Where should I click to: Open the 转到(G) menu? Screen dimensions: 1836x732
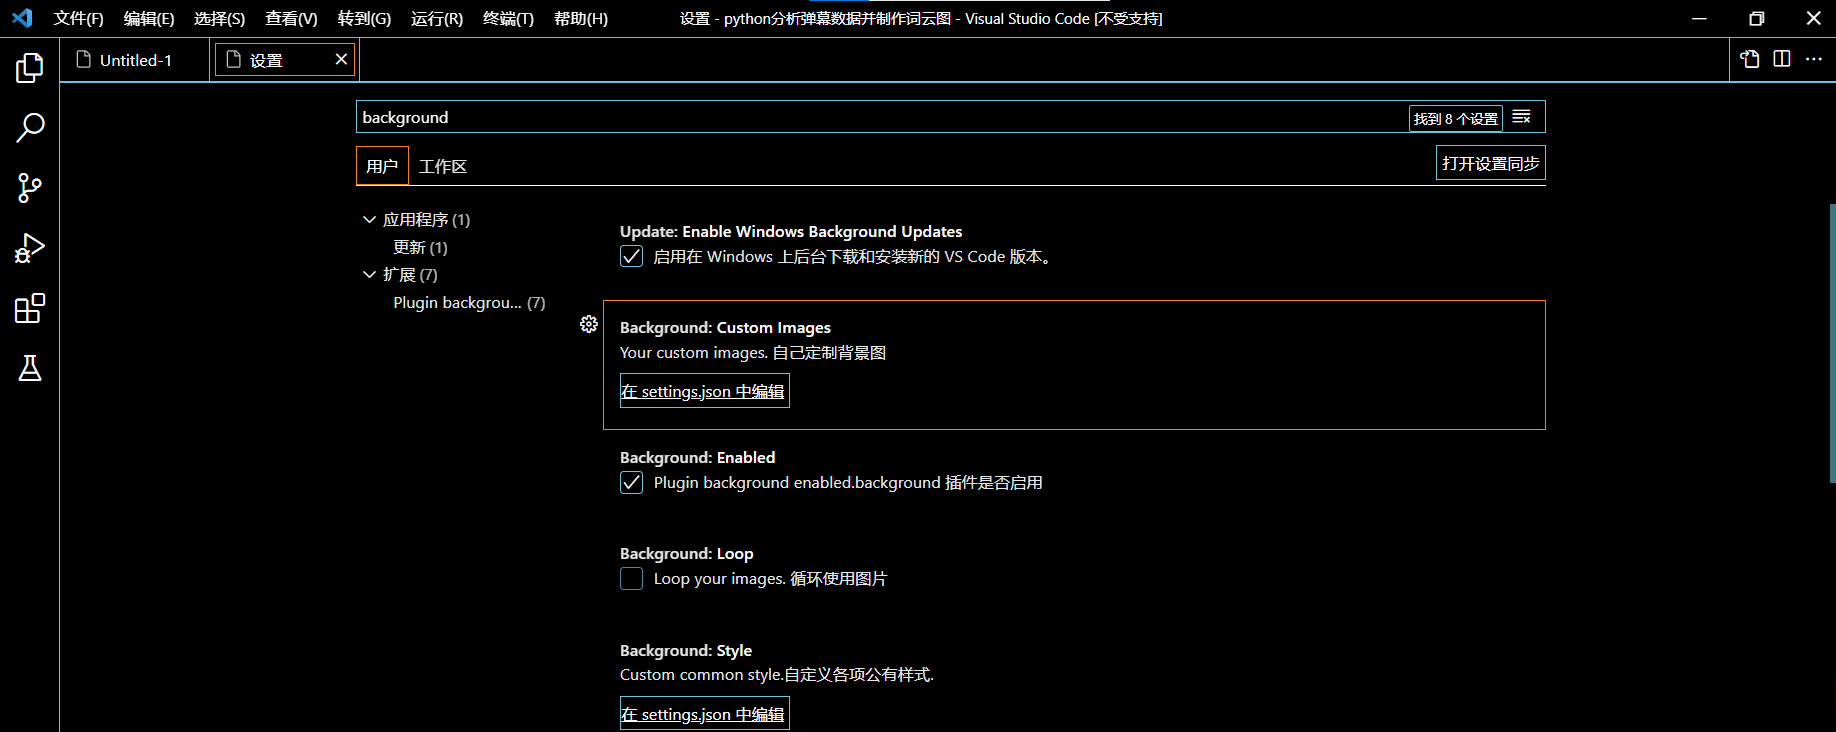(x=364, y=18)
